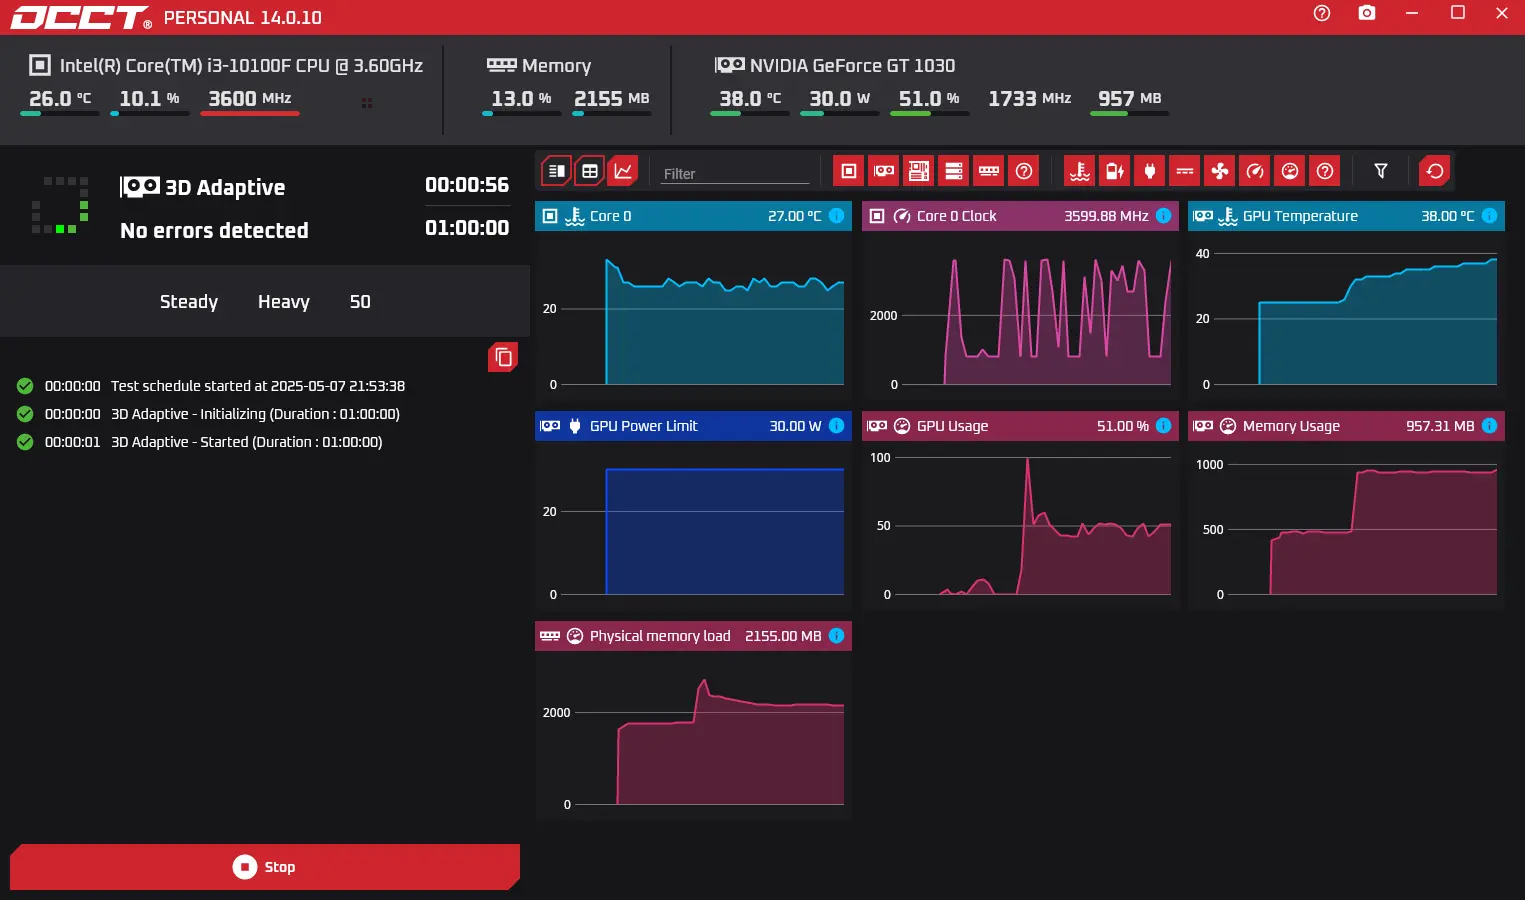
Task: Reset the monitoring graphs with the refresh icon
Action: pos(1434,171)
